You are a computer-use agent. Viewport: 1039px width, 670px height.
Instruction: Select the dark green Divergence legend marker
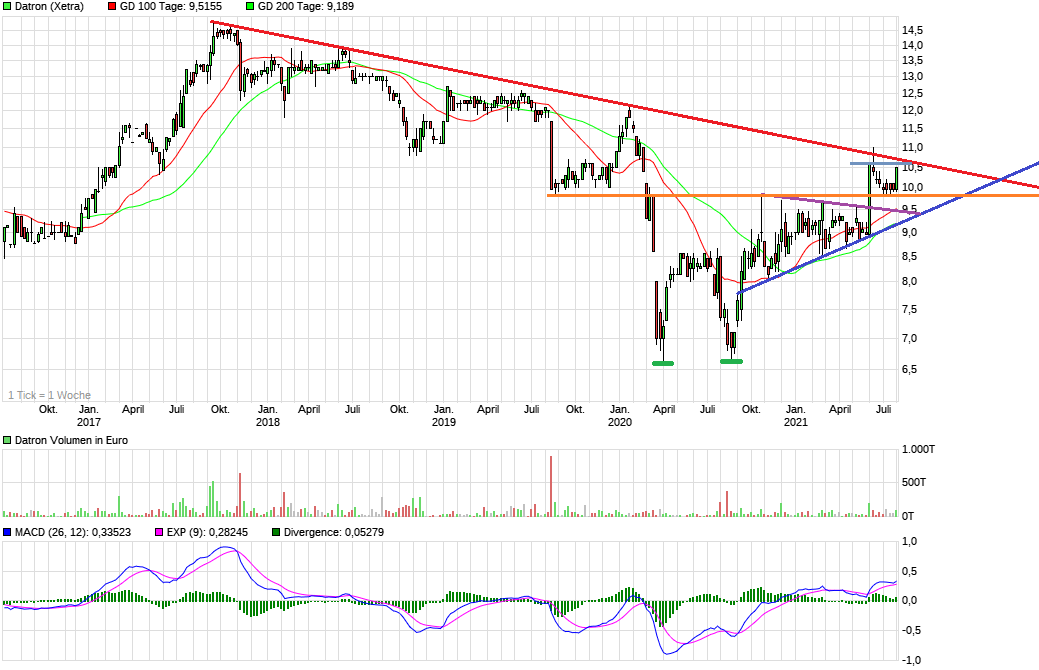[x=275, y=531]
